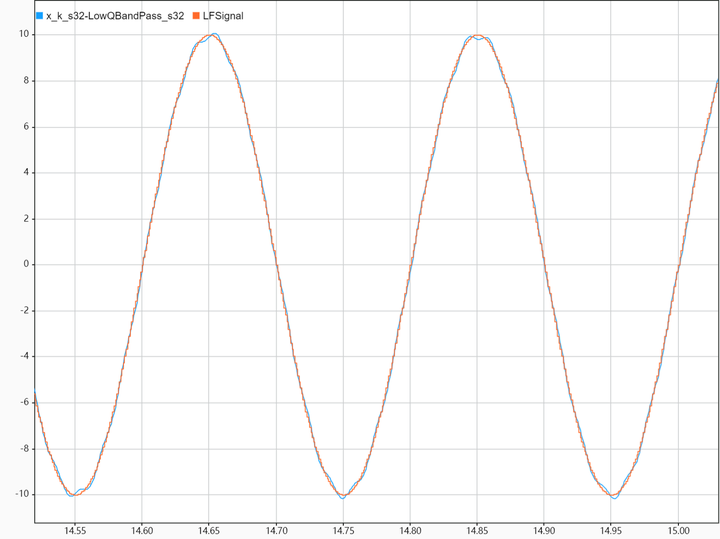Click the x-axis label 14.80
The image size is (720, 539).
coord(410,531)
